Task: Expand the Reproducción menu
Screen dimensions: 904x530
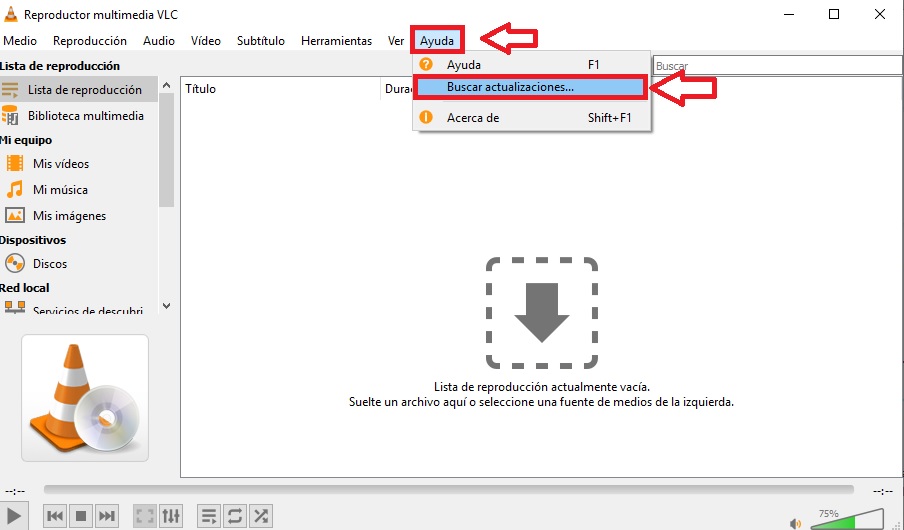Action: [90, 41]
